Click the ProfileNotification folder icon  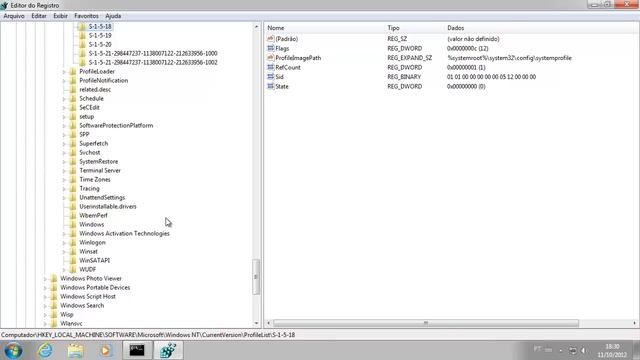point(73,80)
